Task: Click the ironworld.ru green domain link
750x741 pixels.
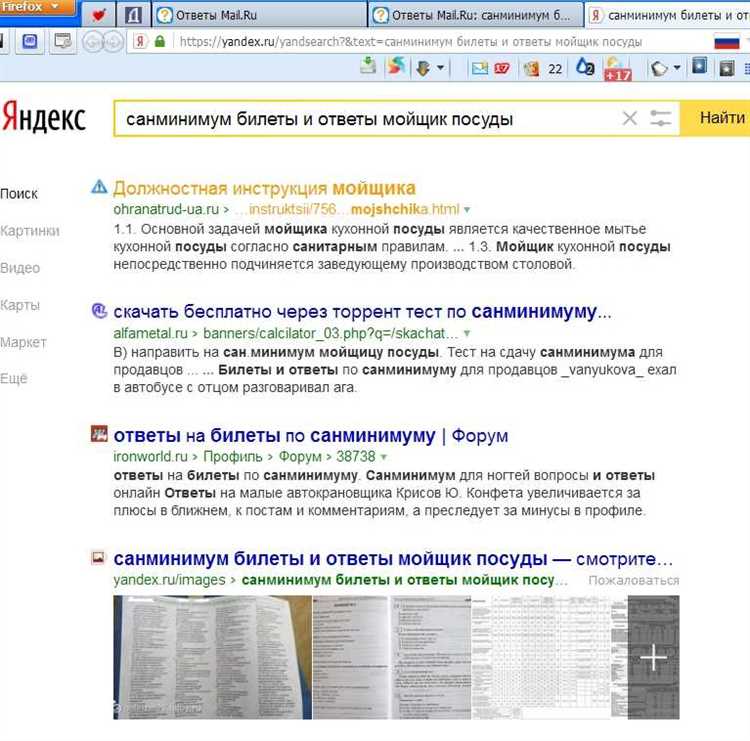Action: click(x=150, y=456)
